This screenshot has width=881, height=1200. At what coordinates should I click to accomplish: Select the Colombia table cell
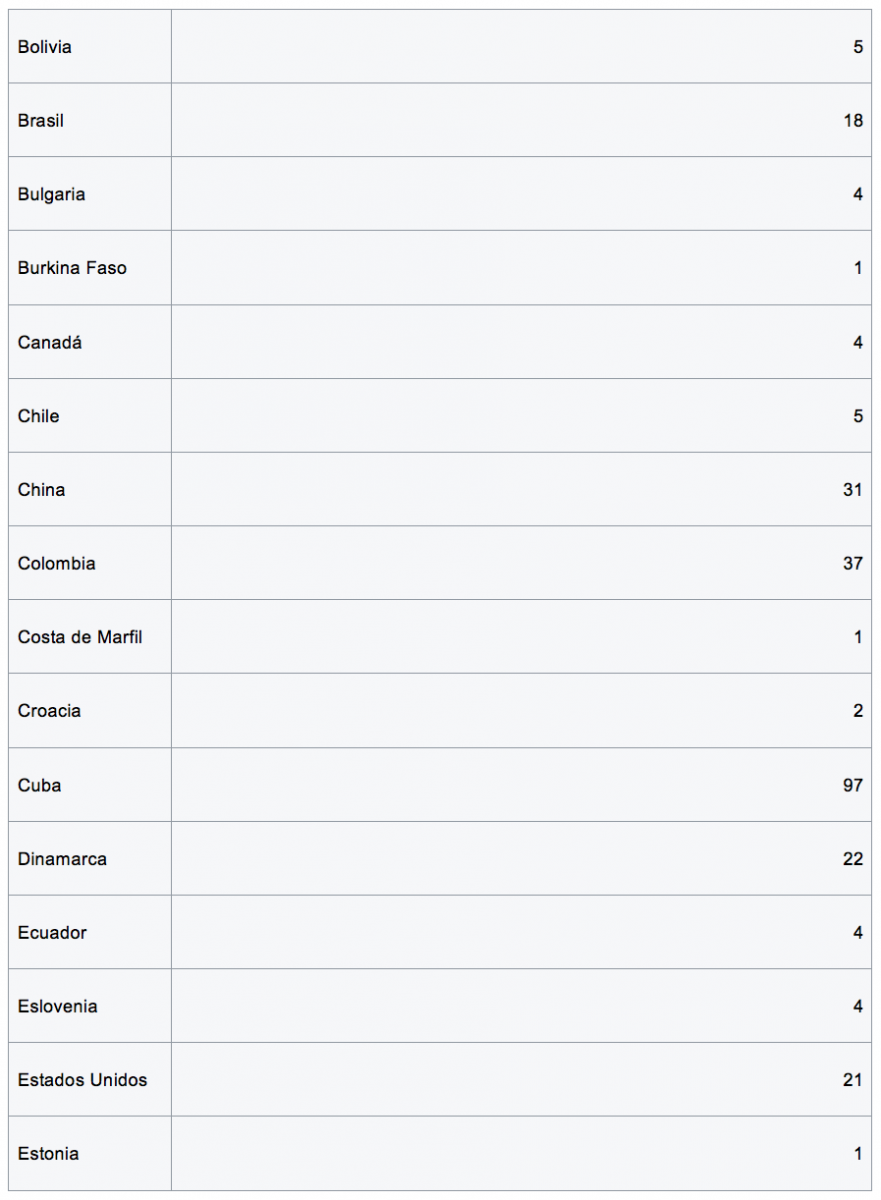(x=56, y=564)
